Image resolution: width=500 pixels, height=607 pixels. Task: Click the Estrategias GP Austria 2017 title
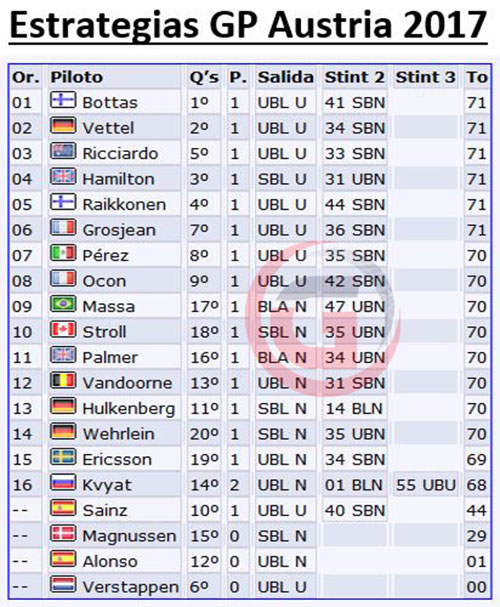click(248, 26)
